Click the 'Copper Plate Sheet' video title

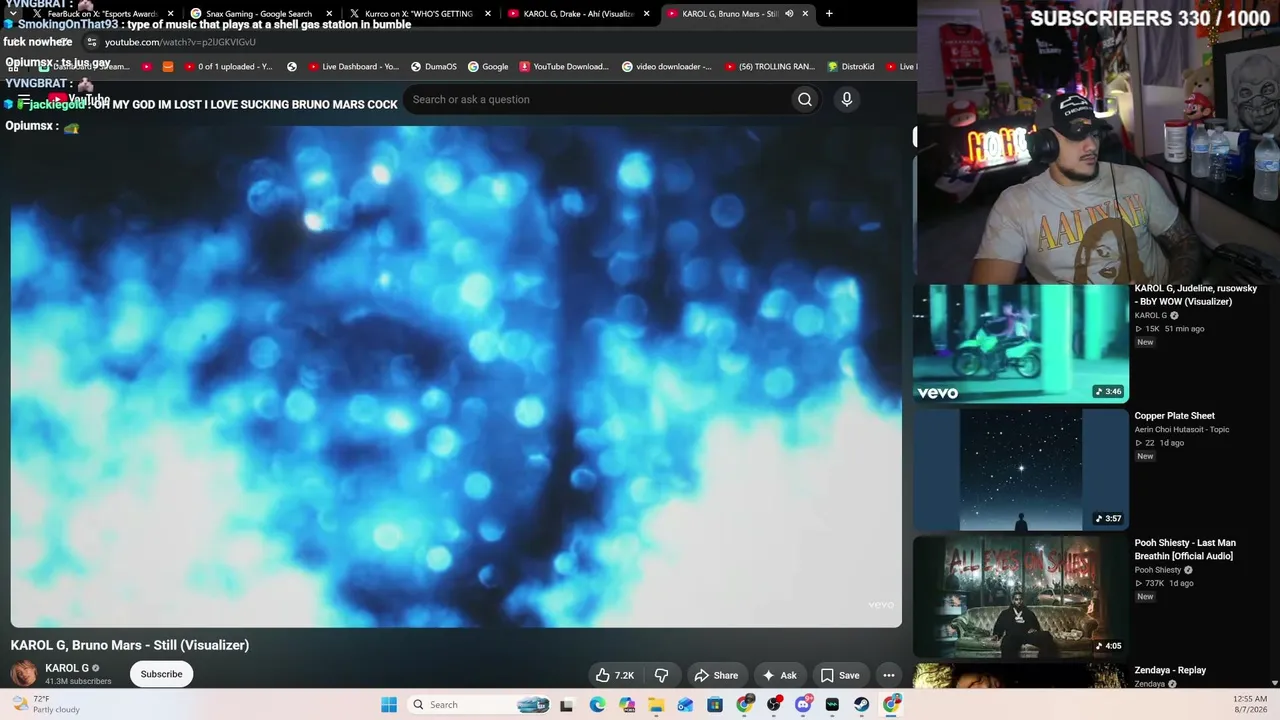click(x=1175, y=416)
